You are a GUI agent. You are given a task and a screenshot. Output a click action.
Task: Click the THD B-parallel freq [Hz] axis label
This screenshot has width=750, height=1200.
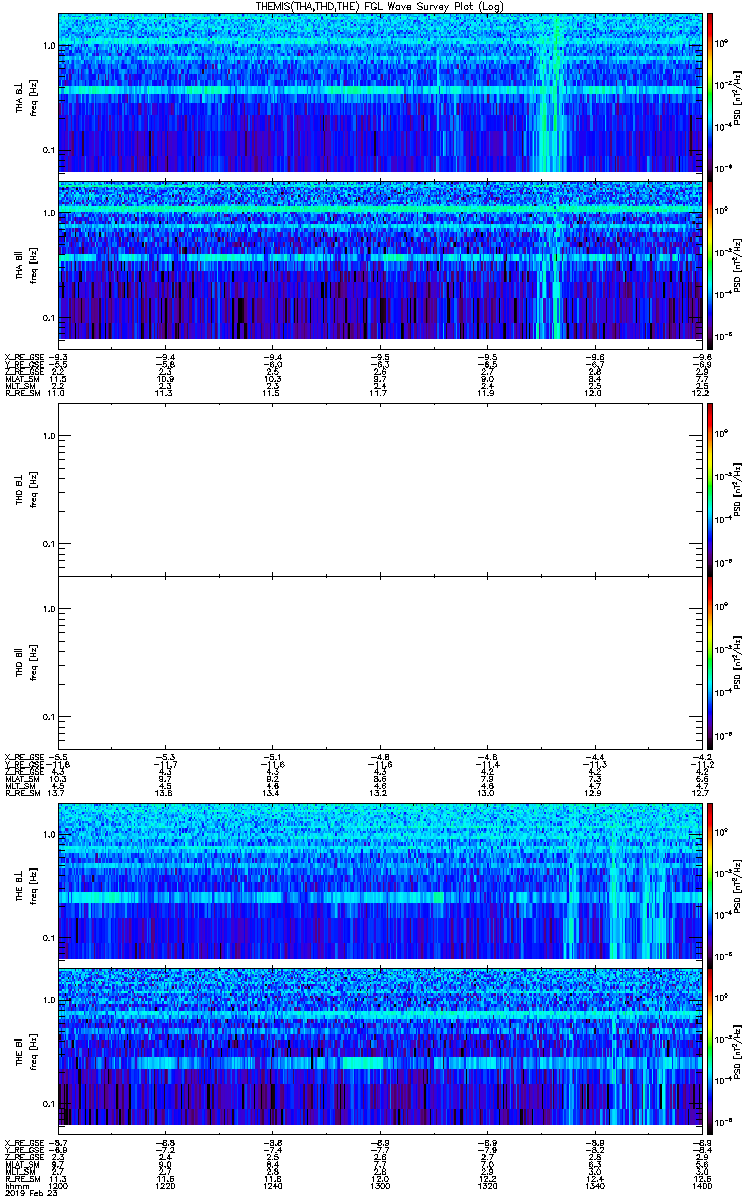coord(32,663)
